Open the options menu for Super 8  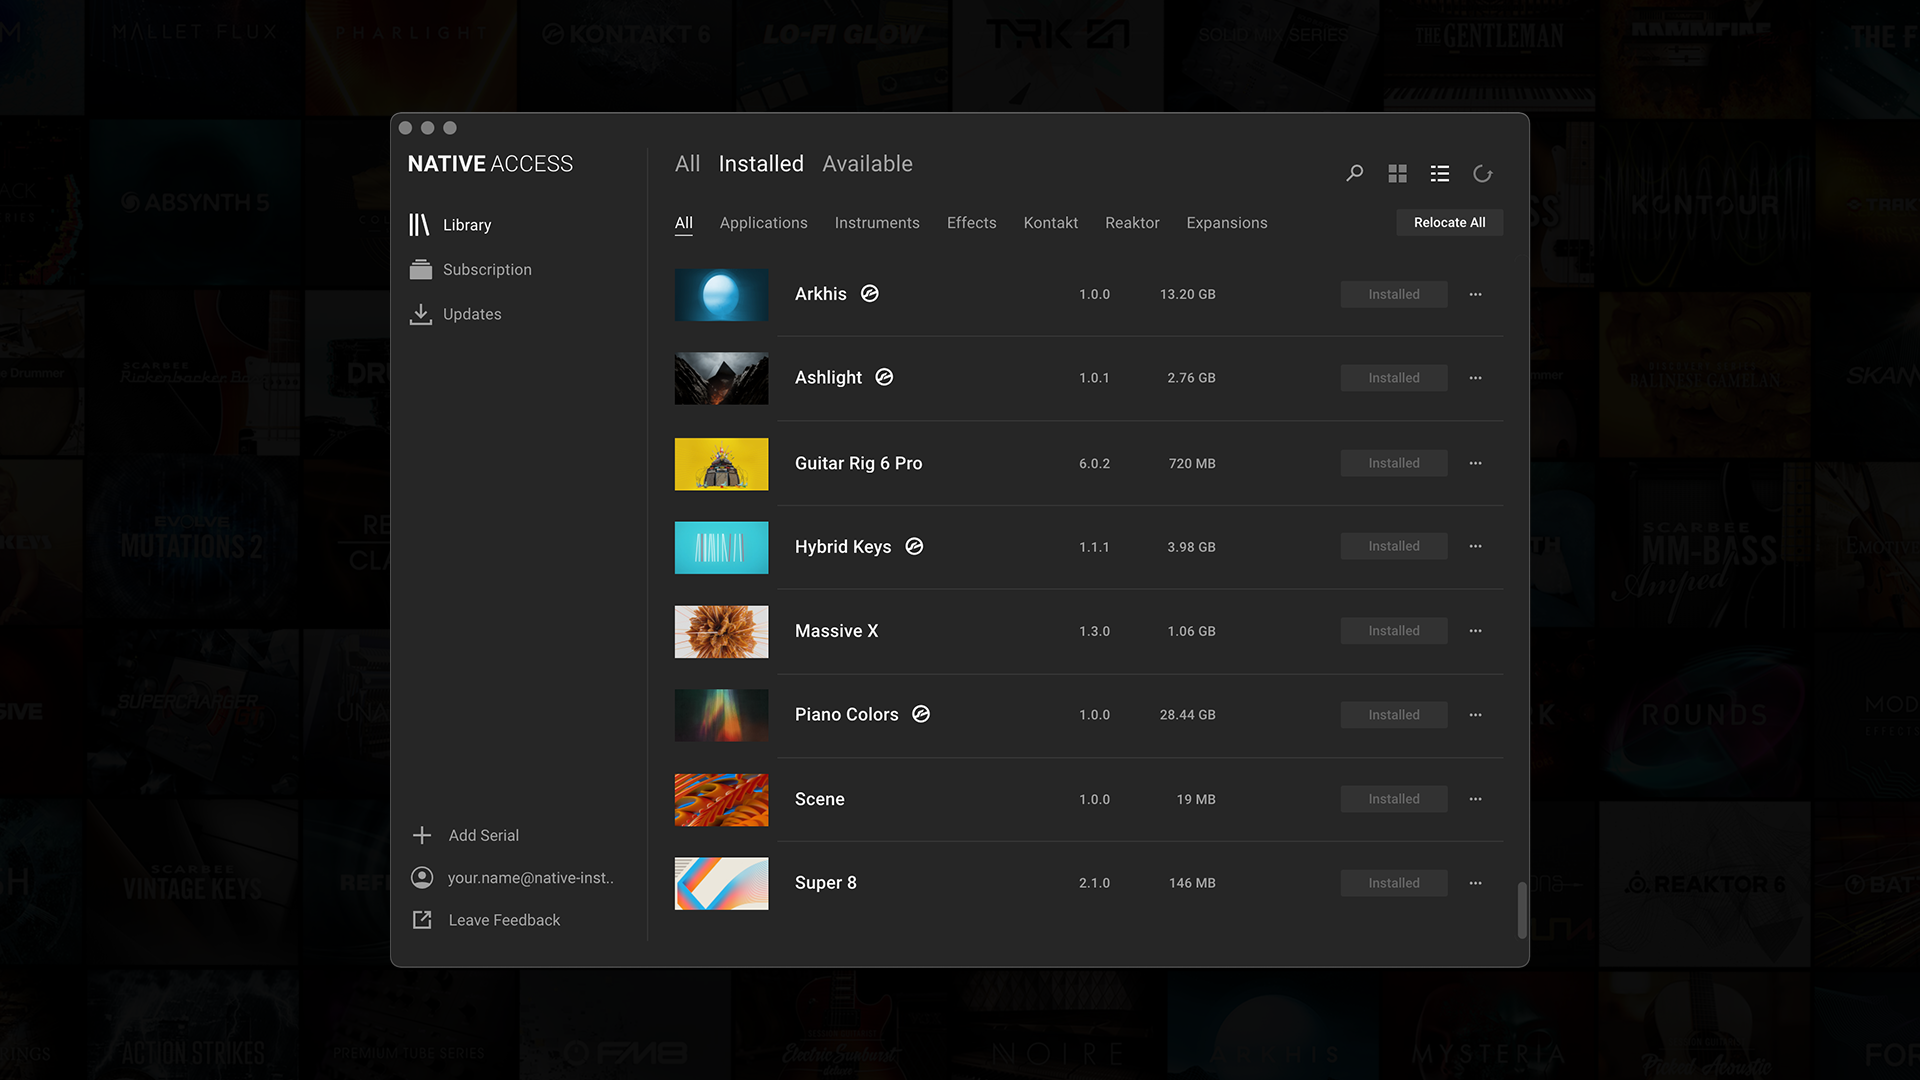click(1475, 883)
